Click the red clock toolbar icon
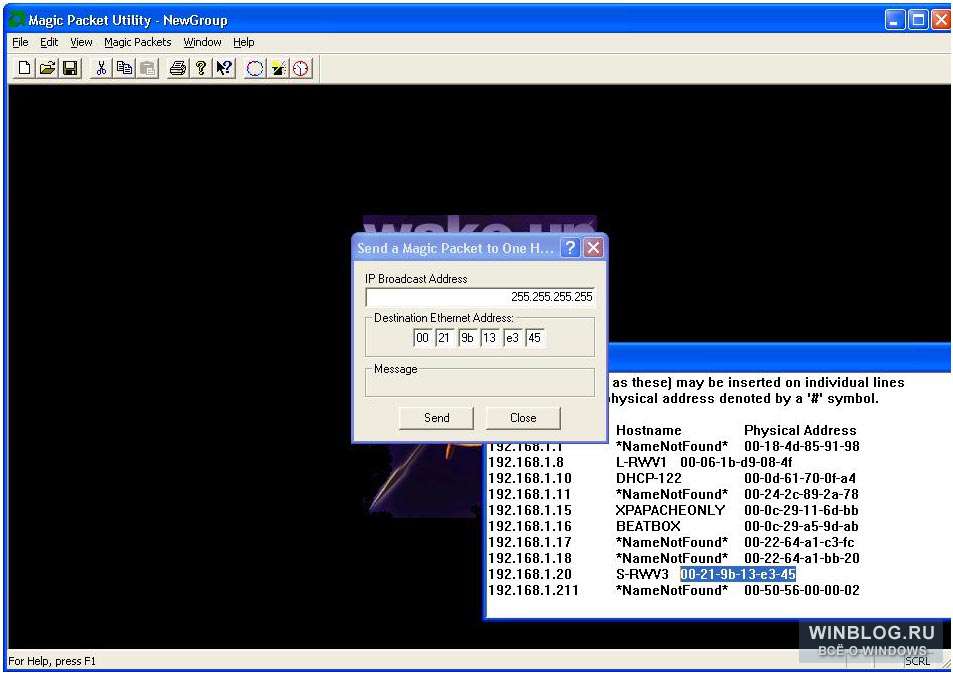The height and width of the screenshot is (674, 953). point(301,68)
